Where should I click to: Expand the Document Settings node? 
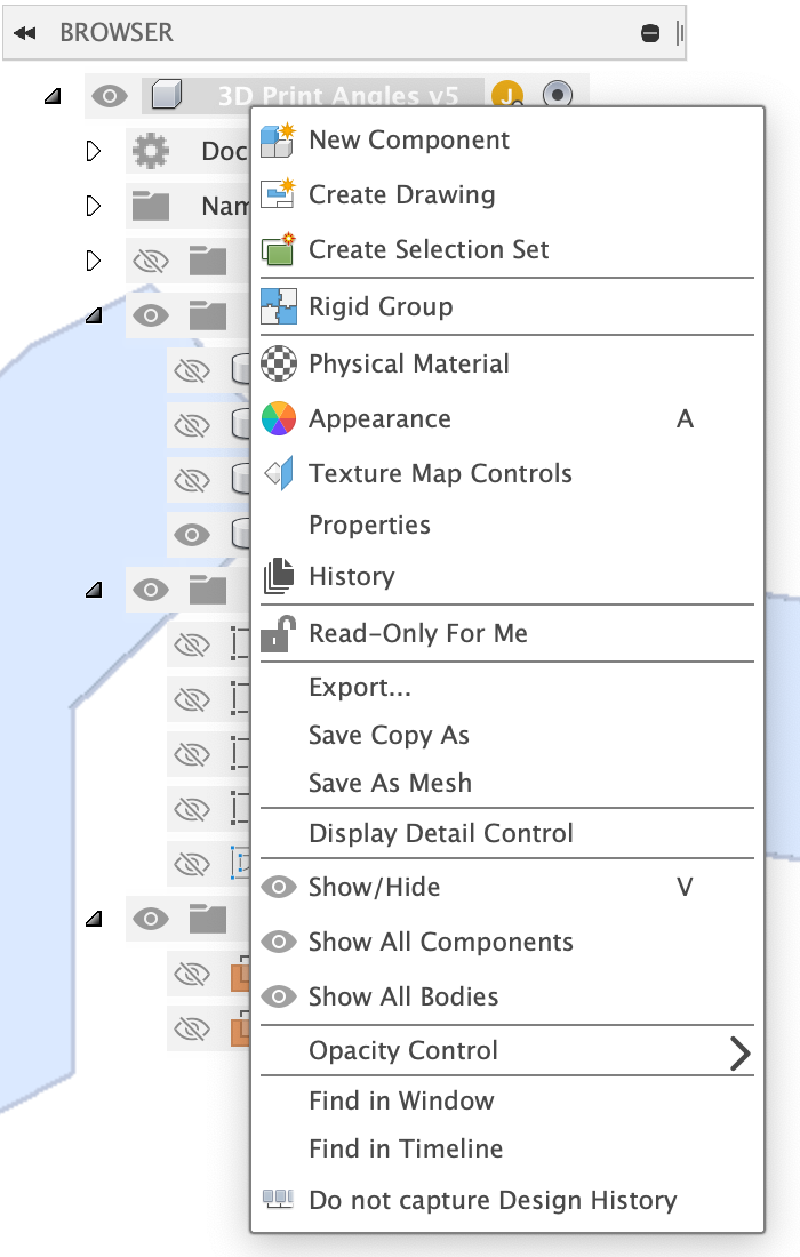[94, 151]
